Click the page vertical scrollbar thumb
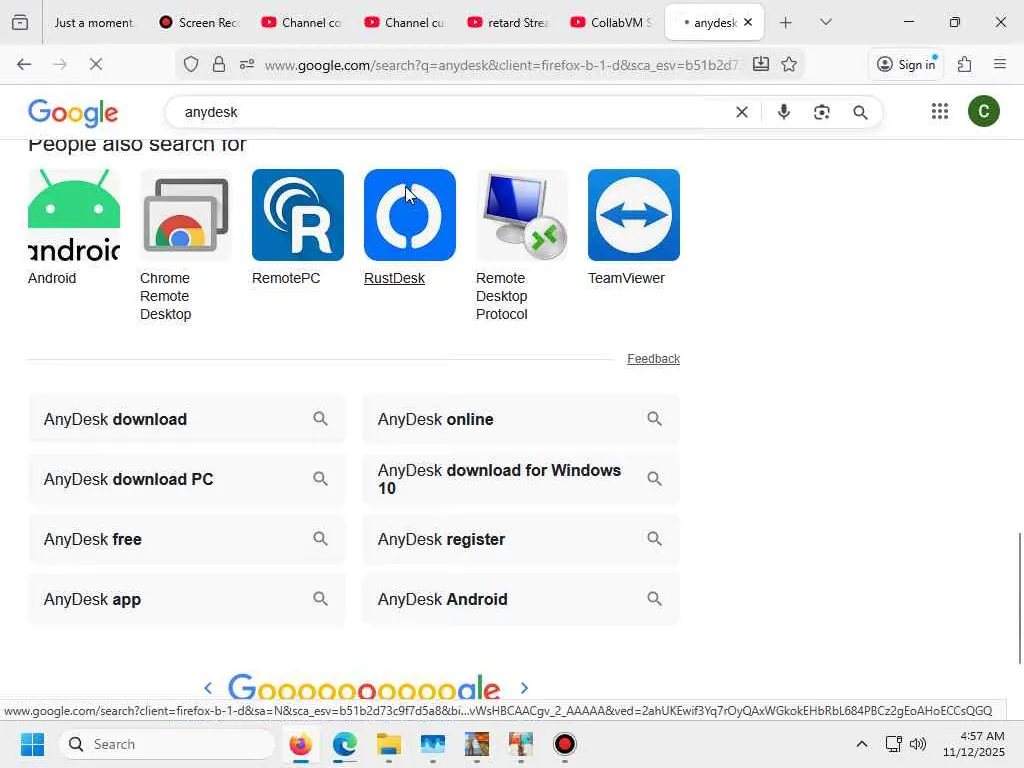The image size is (1024, 768). click(x=1020, y=598)
